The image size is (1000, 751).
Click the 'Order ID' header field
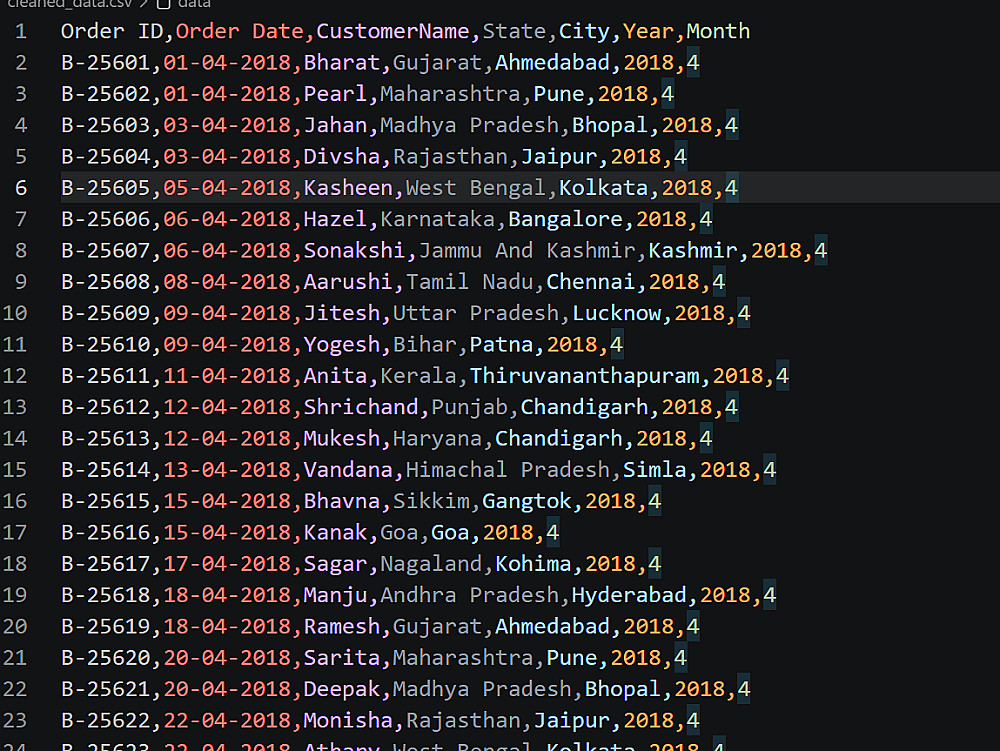click(x=112, y=31)
